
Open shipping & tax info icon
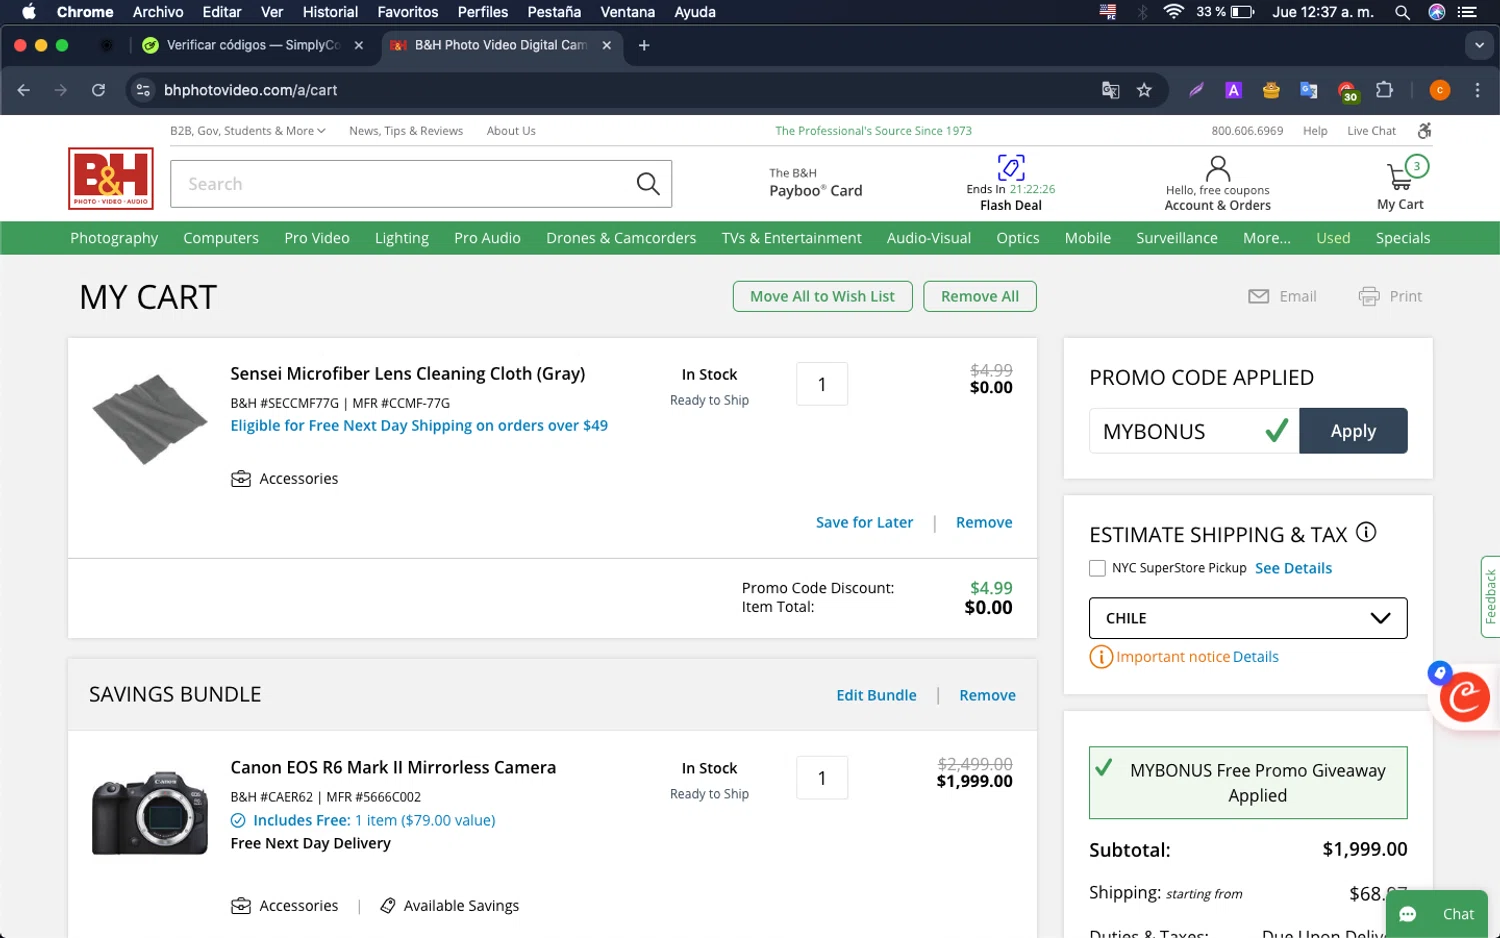tap(1366, 533)
